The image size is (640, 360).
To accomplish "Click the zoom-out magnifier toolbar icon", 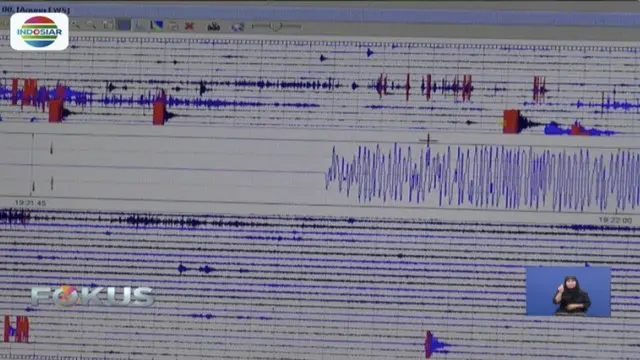I will (91, 25).
